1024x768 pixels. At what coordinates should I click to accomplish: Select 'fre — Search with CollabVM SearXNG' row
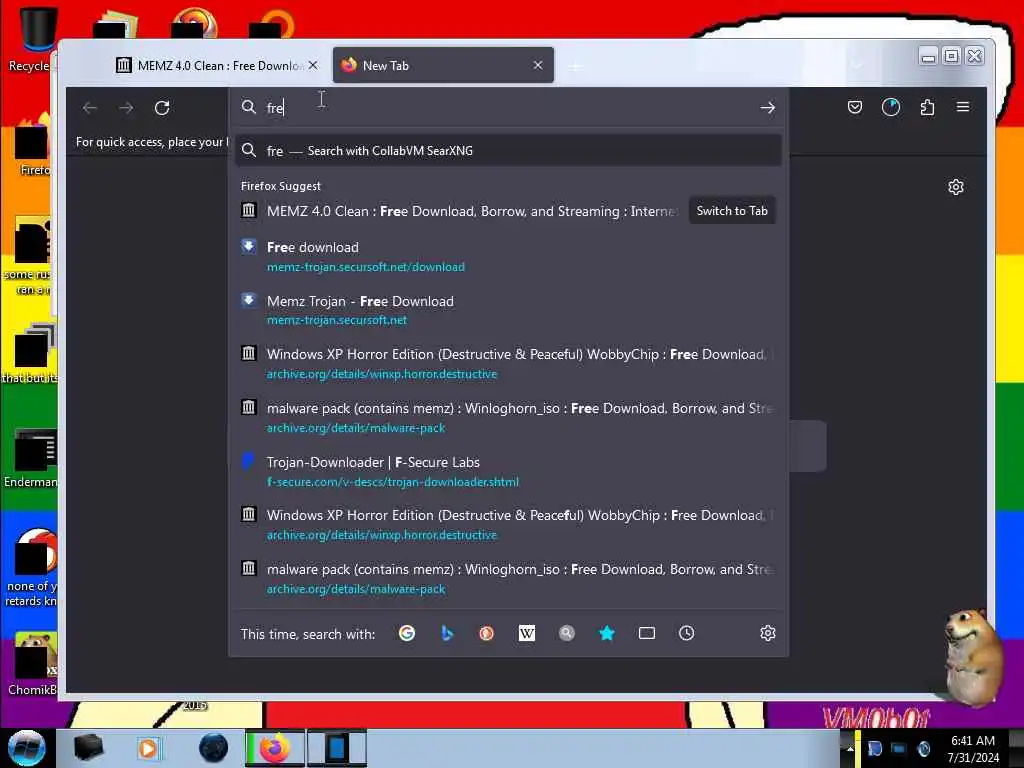[x=508, y=151]
